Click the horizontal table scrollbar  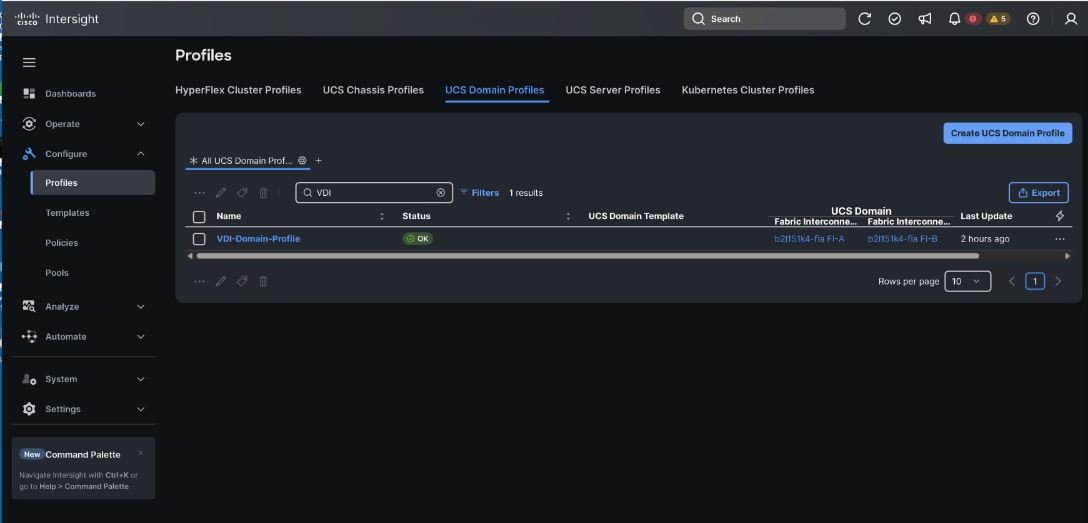pos(588,256)
